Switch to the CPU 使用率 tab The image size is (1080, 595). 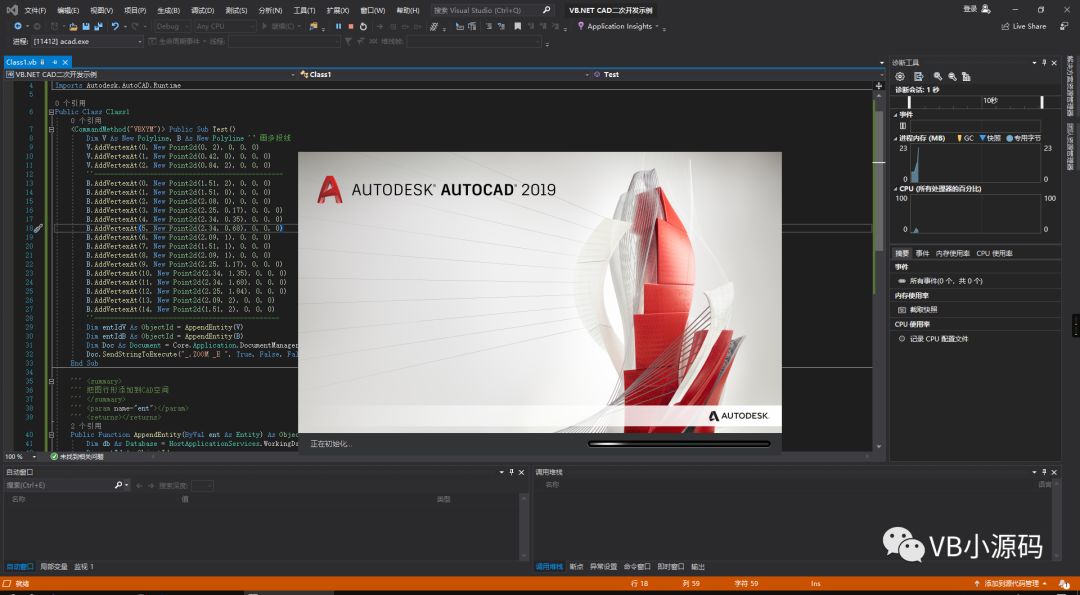(x=994, y=253)
